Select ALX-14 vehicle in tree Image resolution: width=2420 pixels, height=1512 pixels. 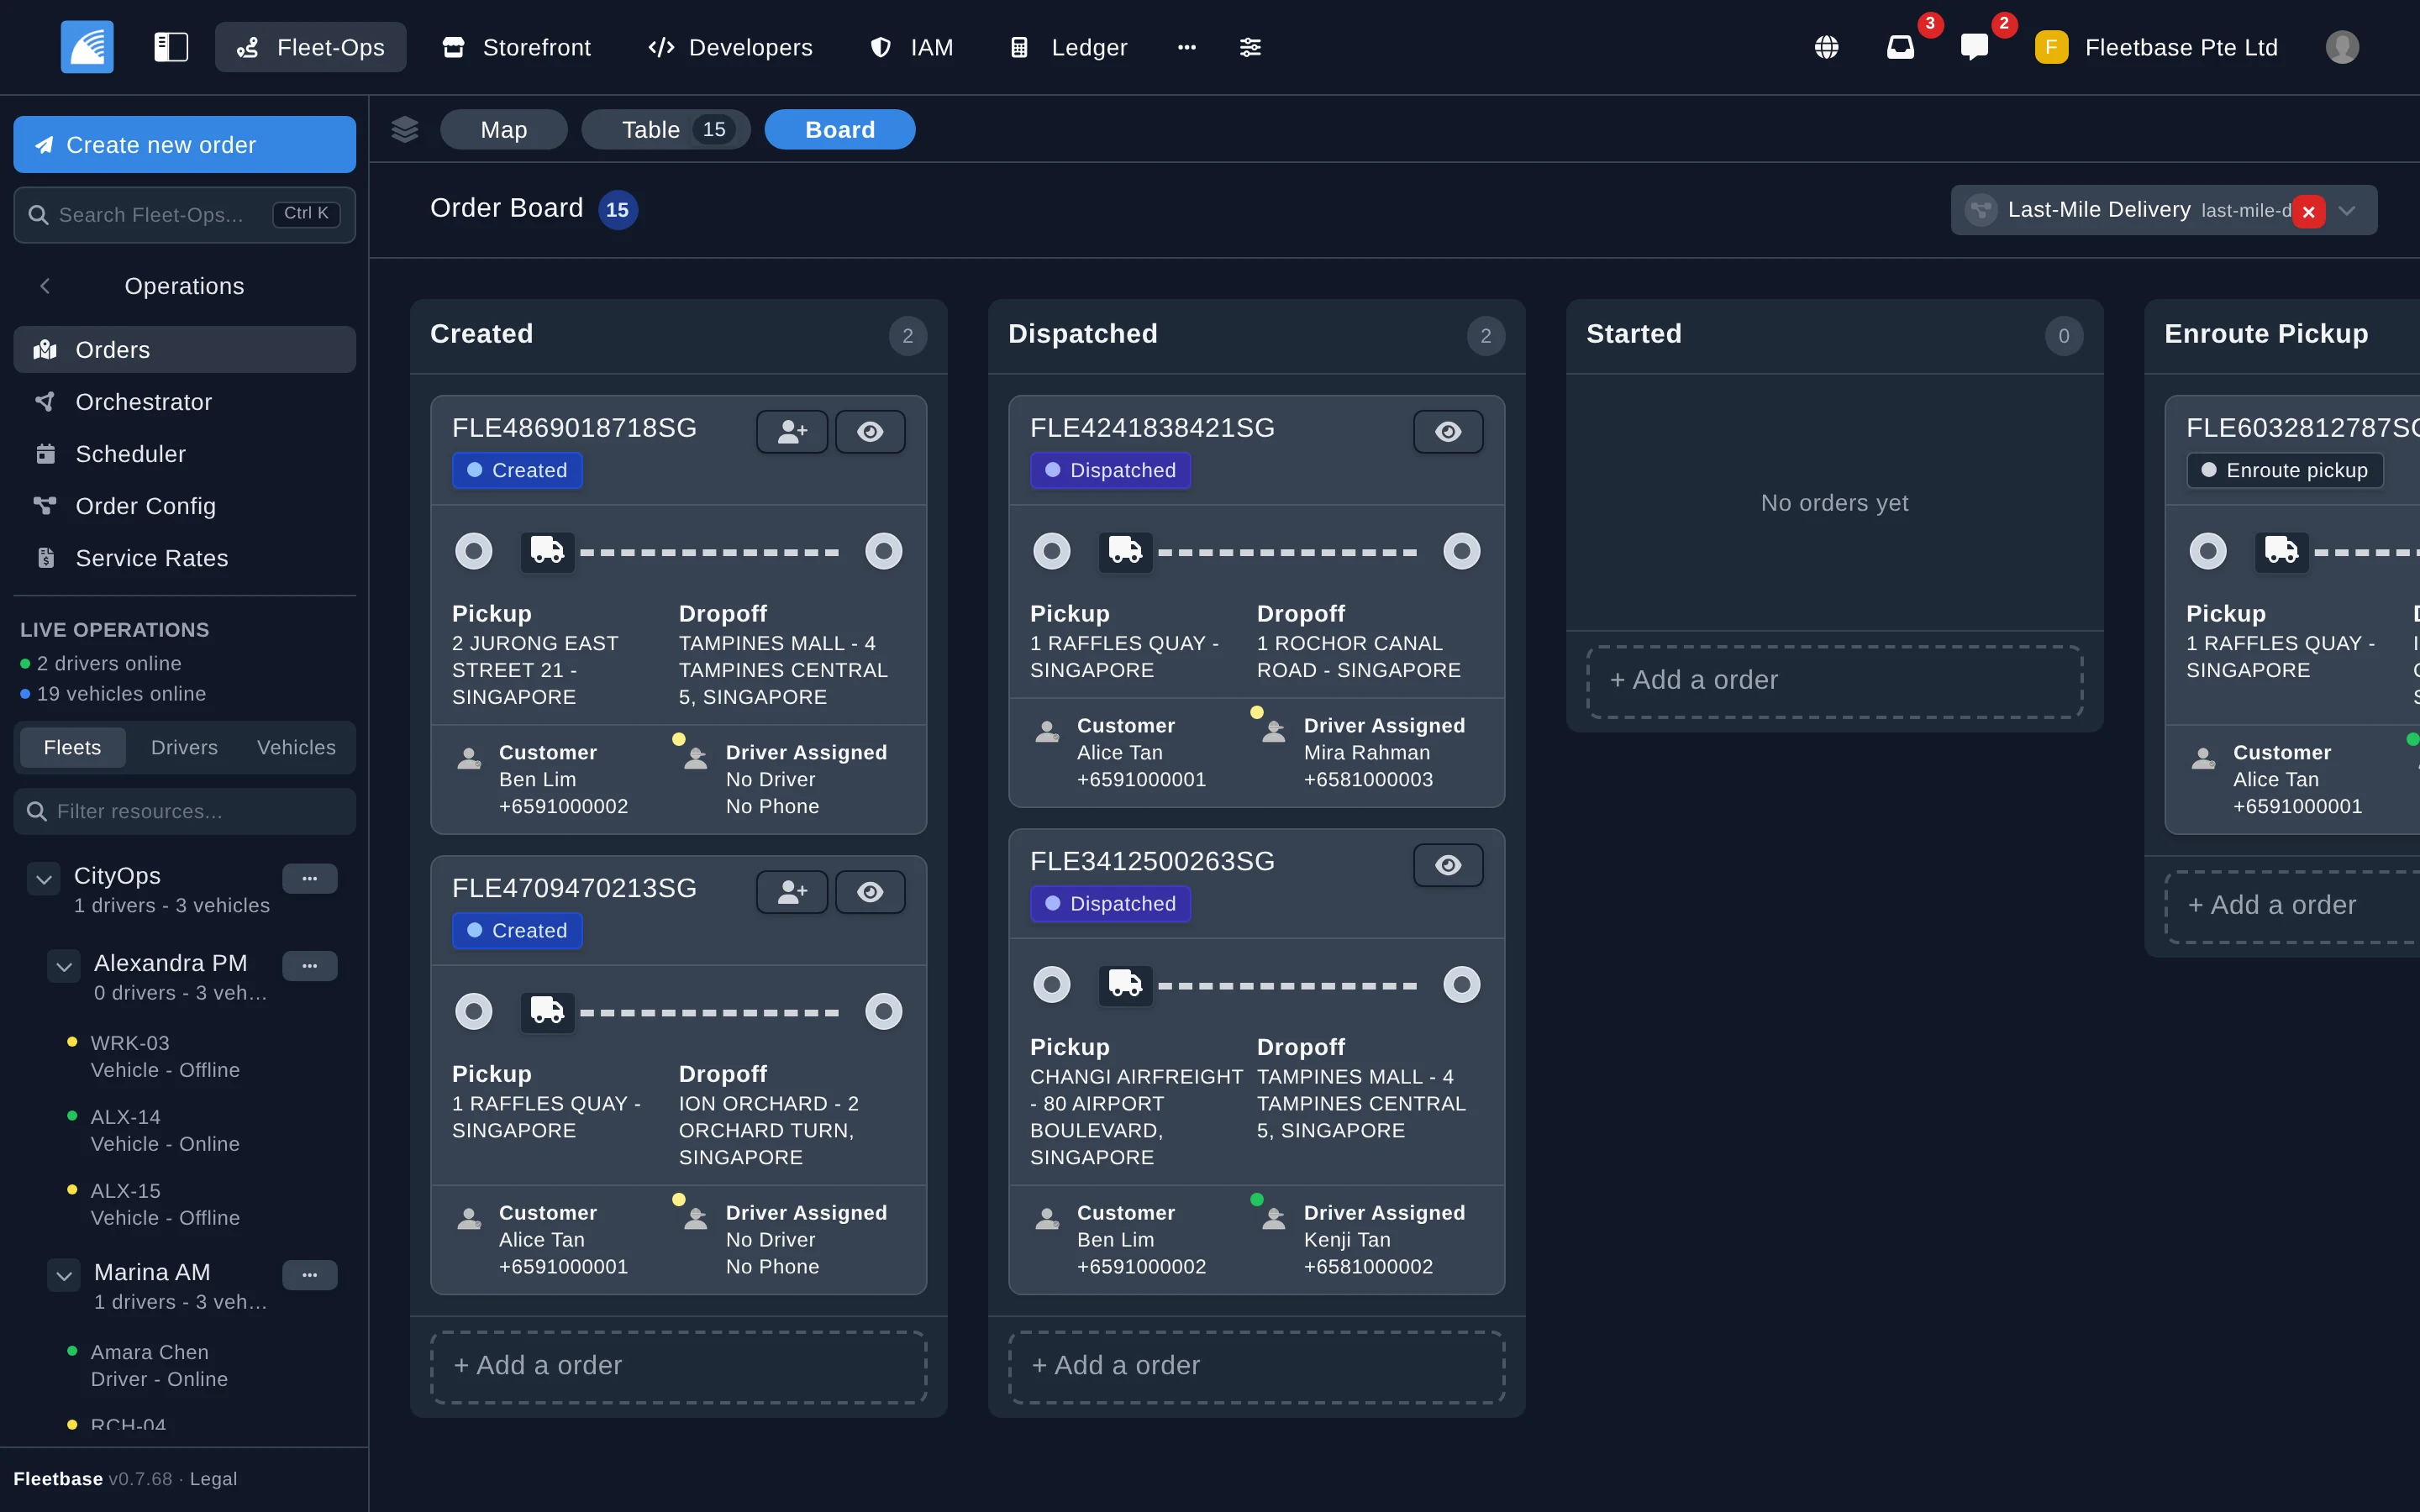(x=165, y=1130)
